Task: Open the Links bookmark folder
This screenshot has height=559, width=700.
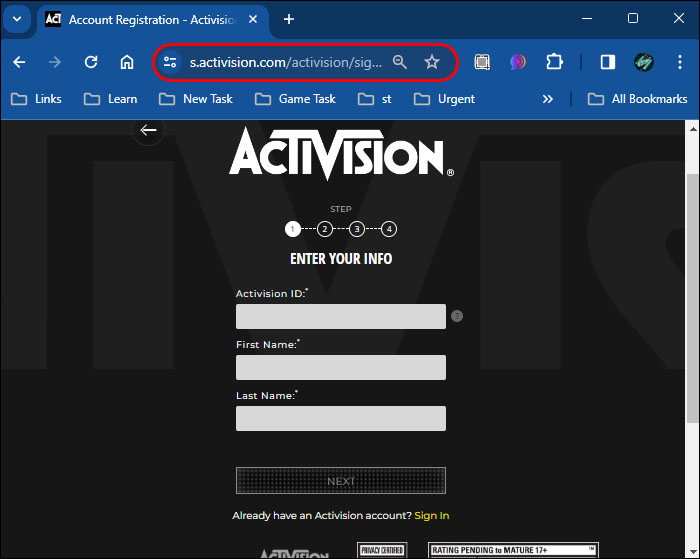Action: pyautogui.click(x=36, y=99)
